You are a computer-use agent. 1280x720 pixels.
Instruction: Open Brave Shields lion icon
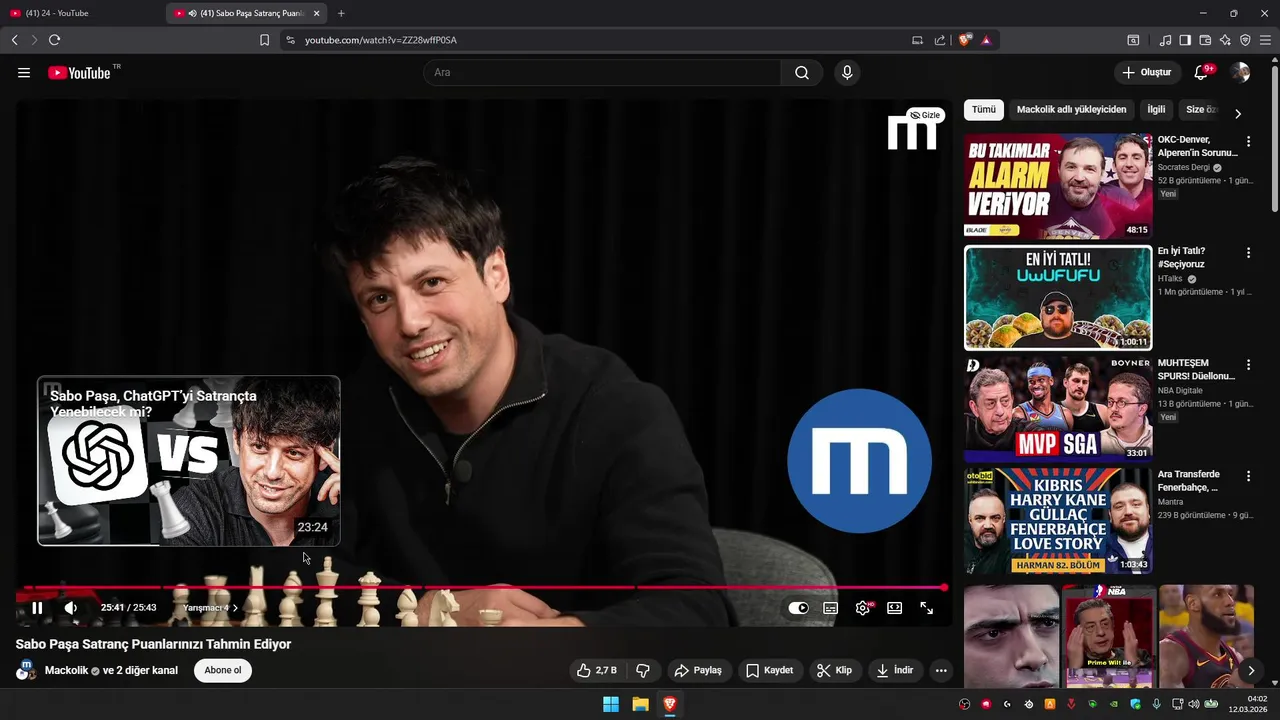[x=965, y=40]
